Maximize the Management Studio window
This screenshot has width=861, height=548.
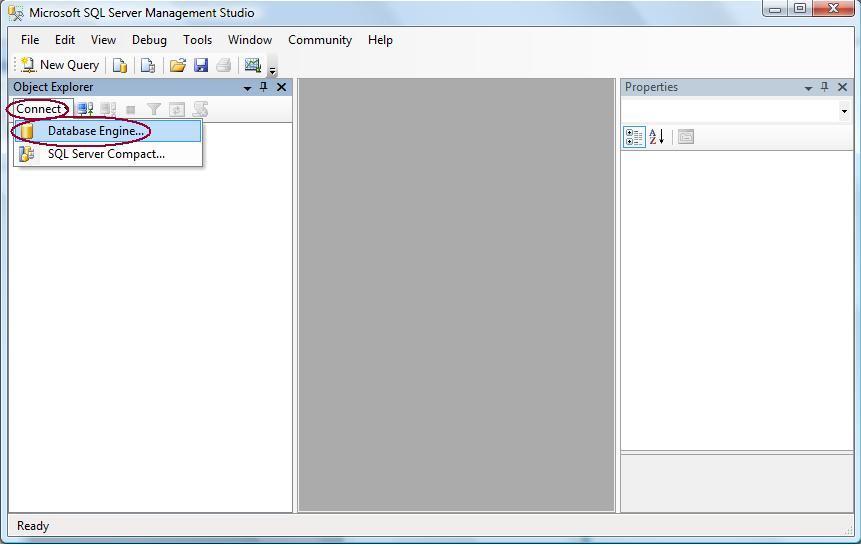[800, 9]
